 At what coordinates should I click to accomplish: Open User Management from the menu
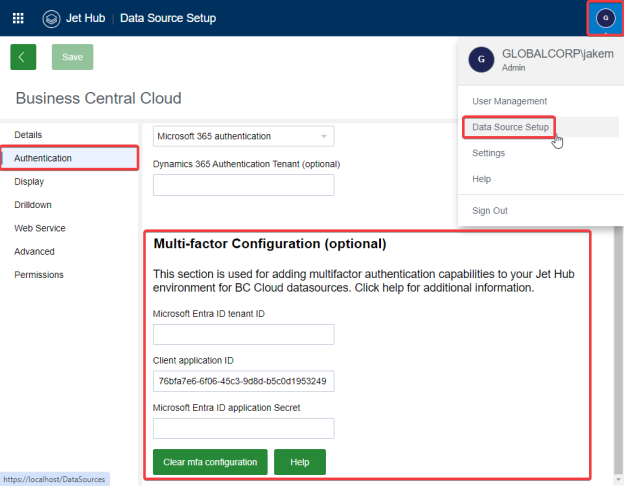(509, 101)
